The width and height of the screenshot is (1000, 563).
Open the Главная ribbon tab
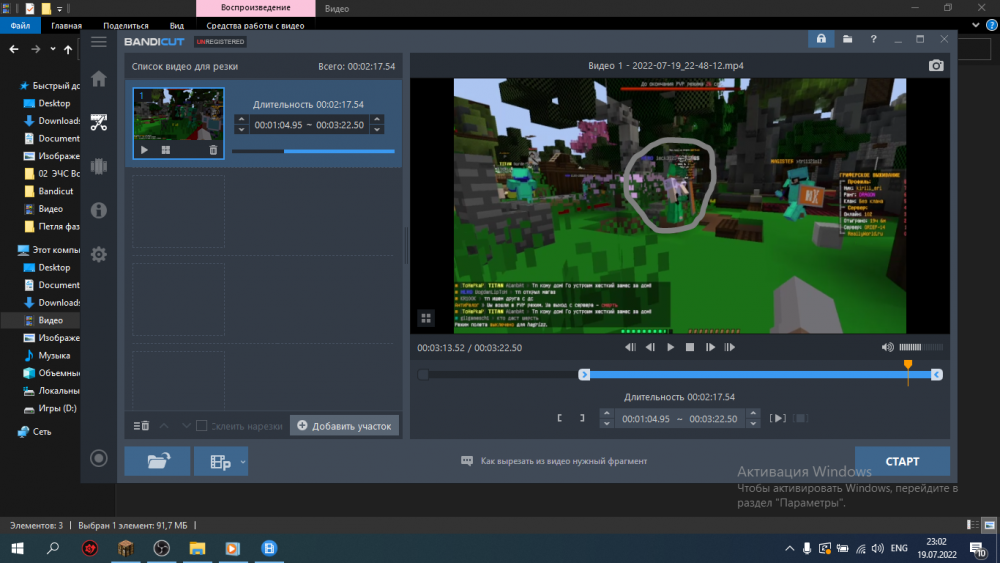click(66, 26)
